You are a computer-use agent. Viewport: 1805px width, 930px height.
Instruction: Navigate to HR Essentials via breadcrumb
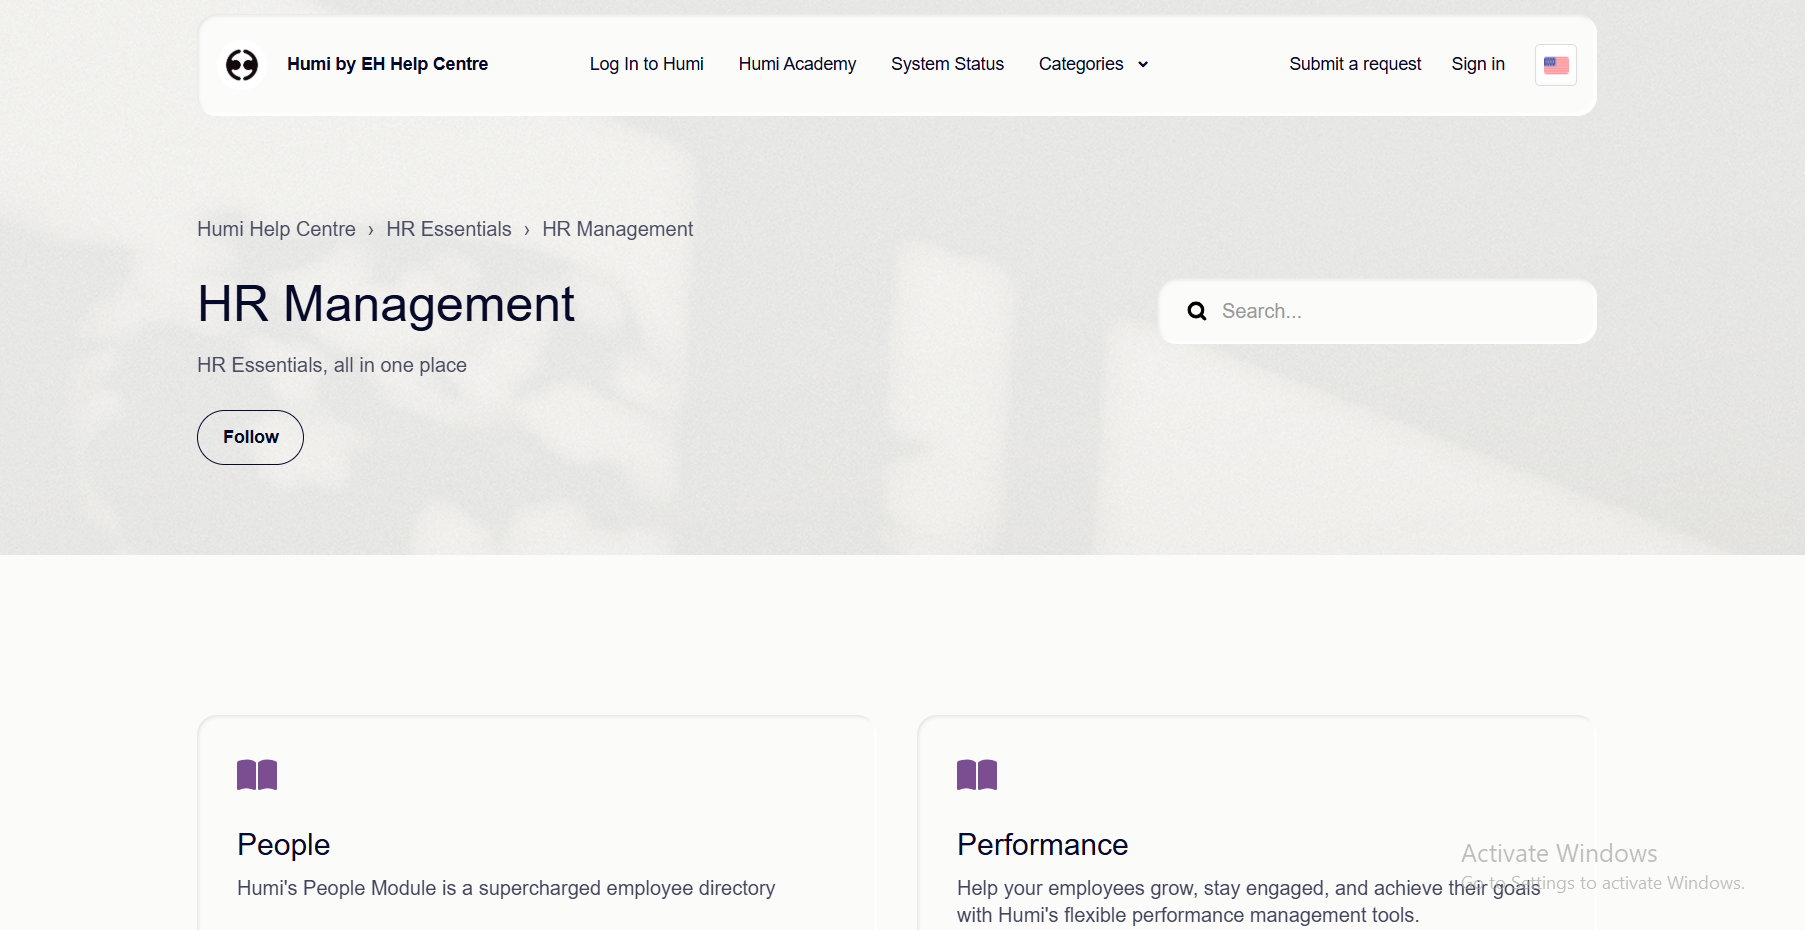tap(448, 229)
